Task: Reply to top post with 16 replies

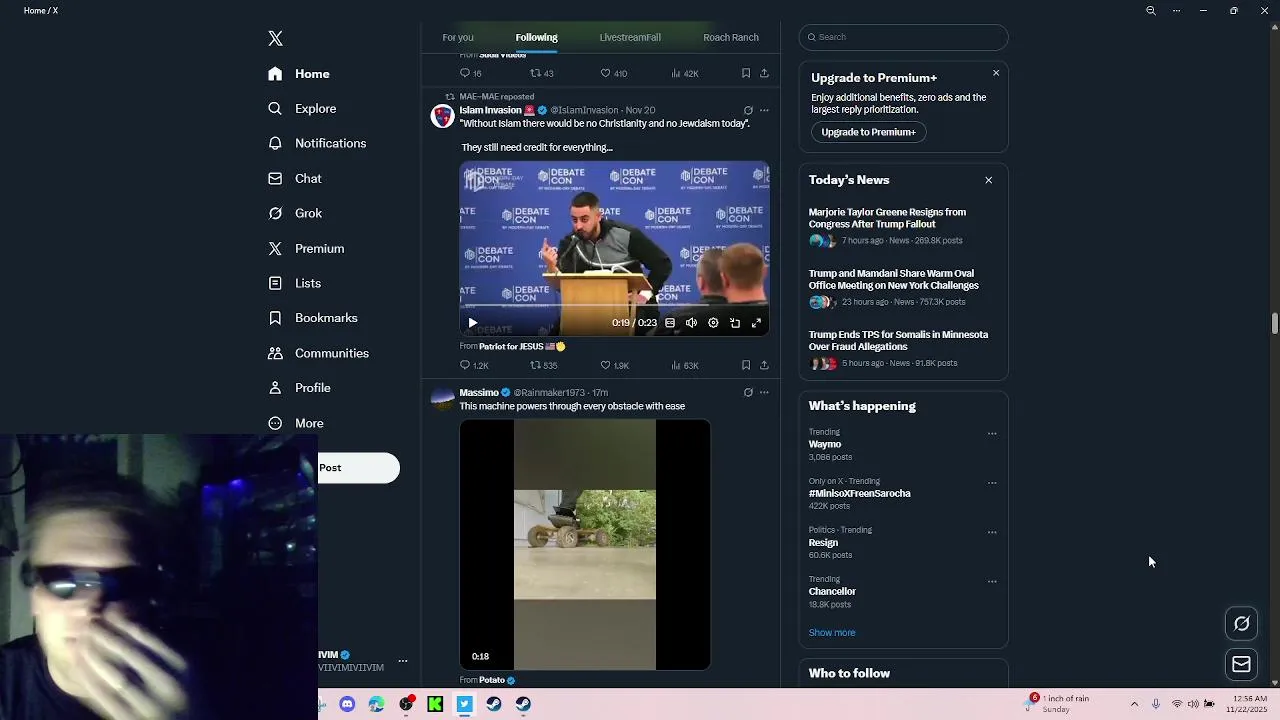Action: (471, 74)
